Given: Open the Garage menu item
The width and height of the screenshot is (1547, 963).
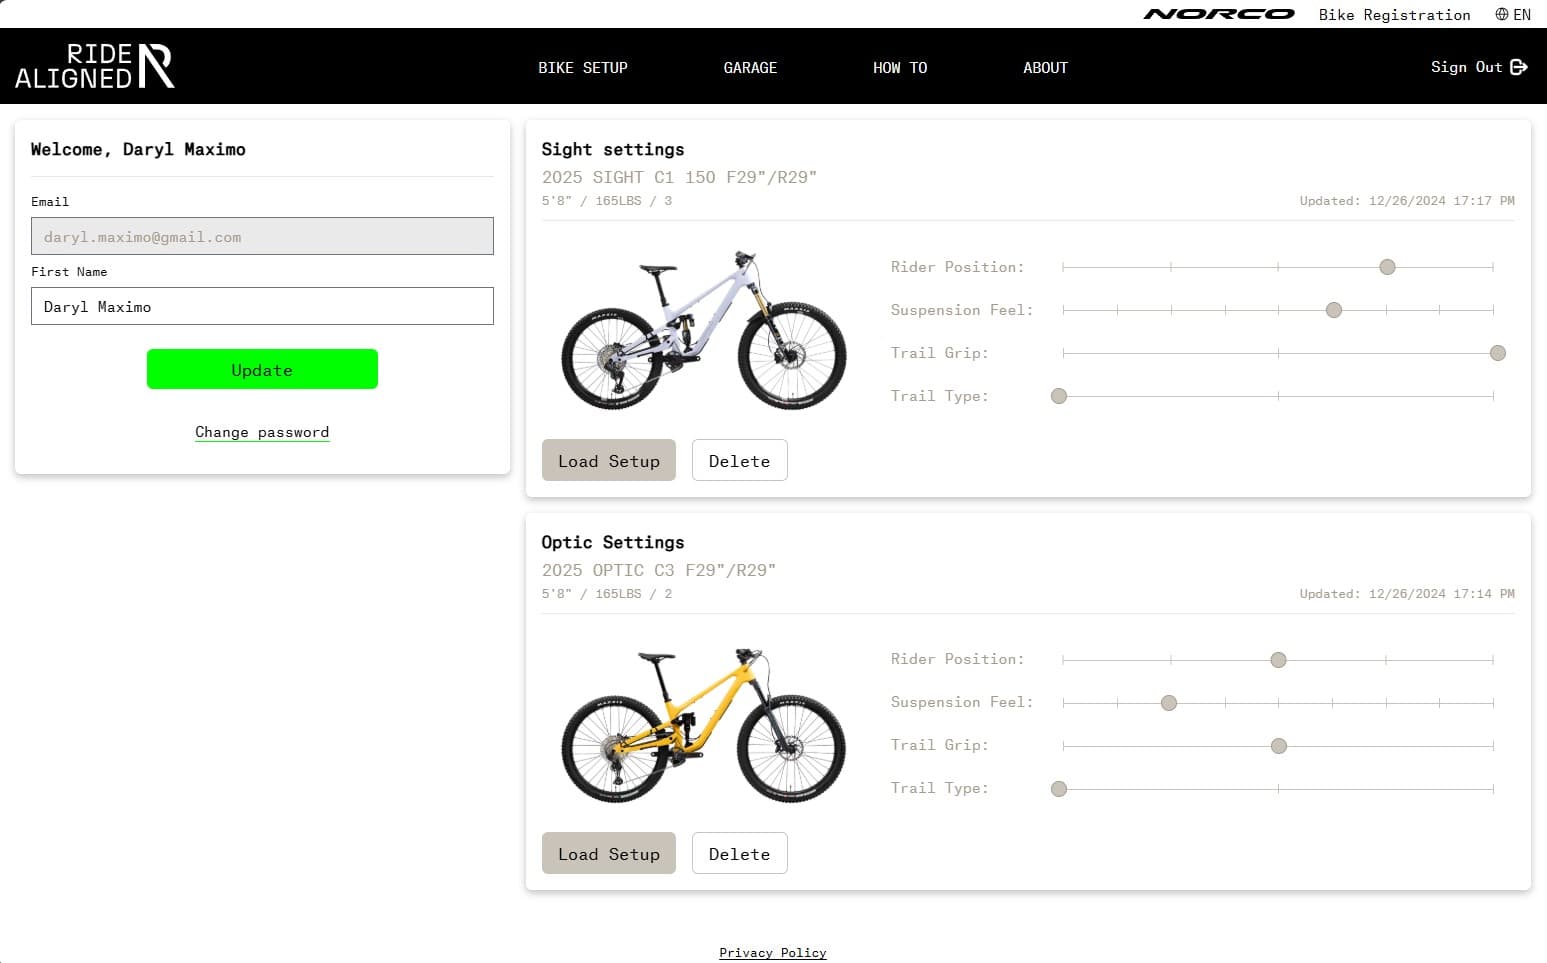Looking at the screenshot, I should click(x=750, y=67).
